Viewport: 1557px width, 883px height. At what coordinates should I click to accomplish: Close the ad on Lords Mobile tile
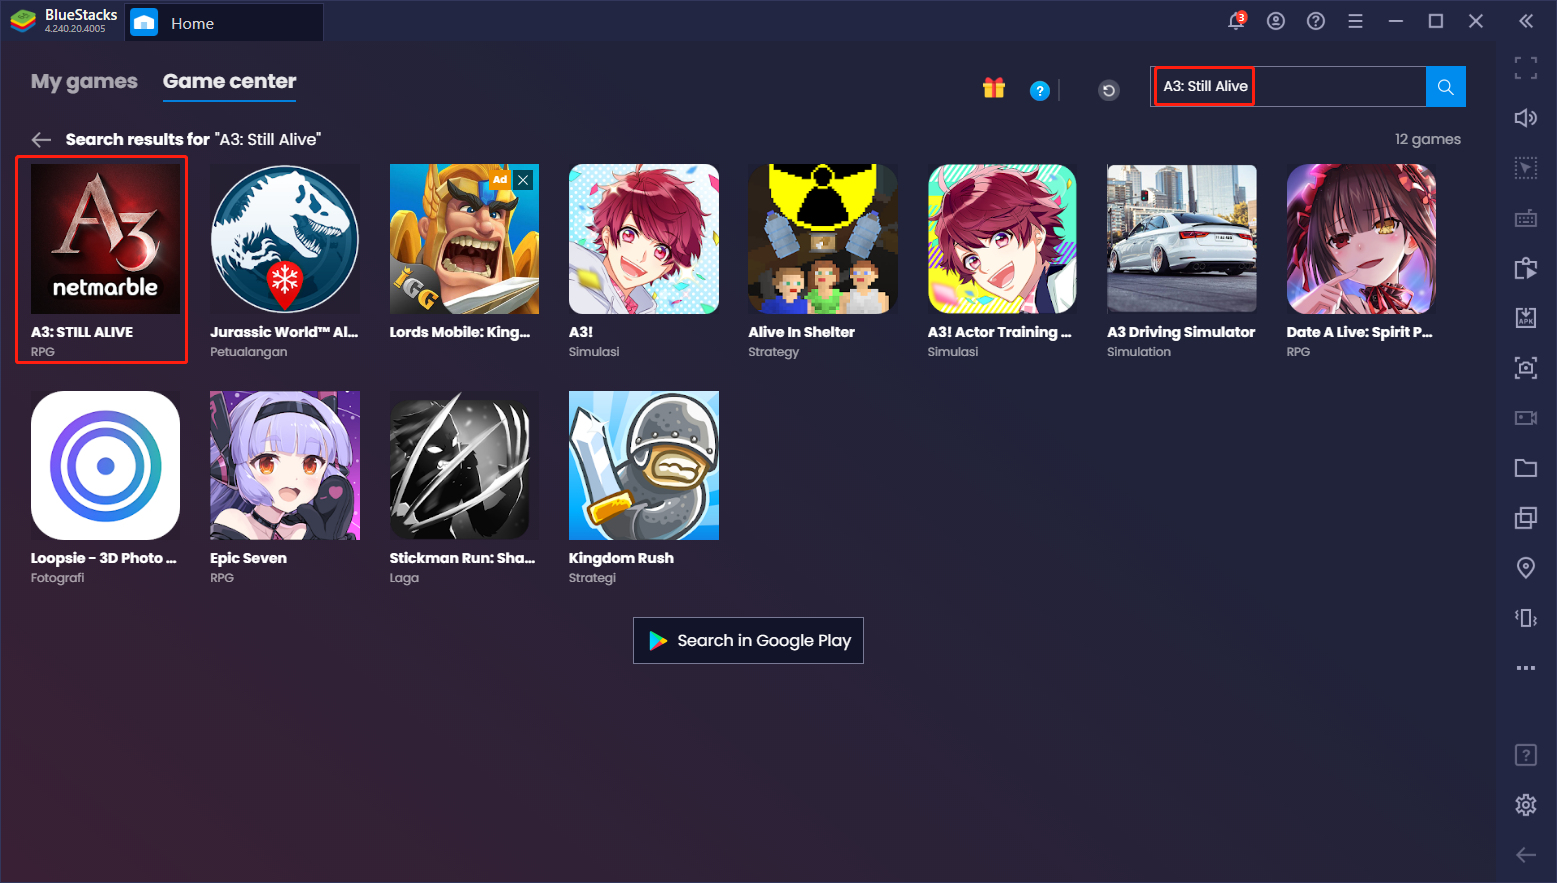click(524, 180)
